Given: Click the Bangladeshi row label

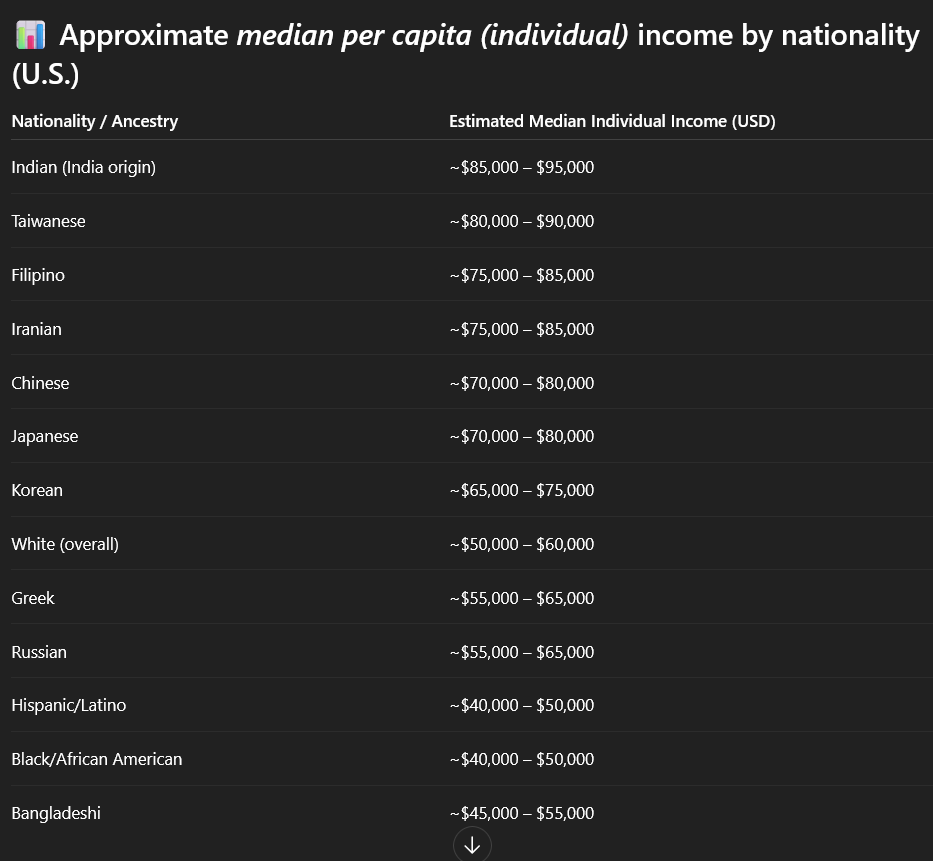Looking at the screenshot, I should [56, 813].
